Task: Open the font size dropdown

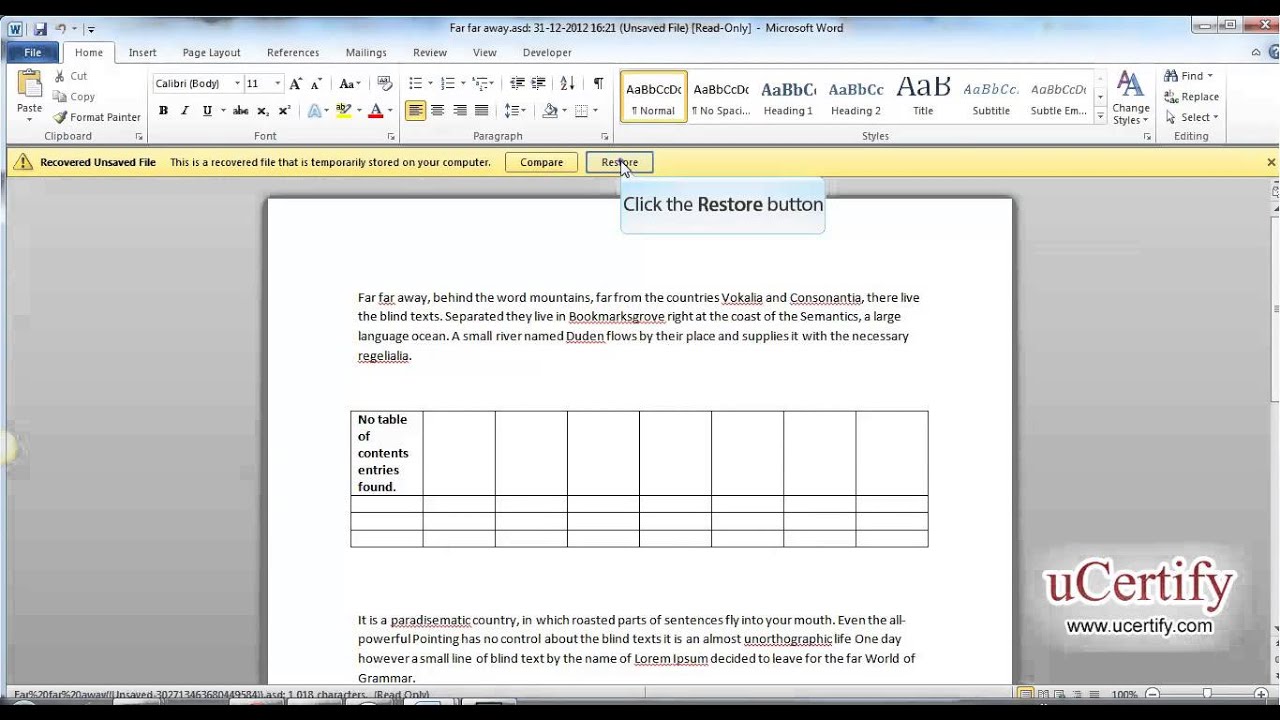Action: pyautogui.click(x=277, y=84)
